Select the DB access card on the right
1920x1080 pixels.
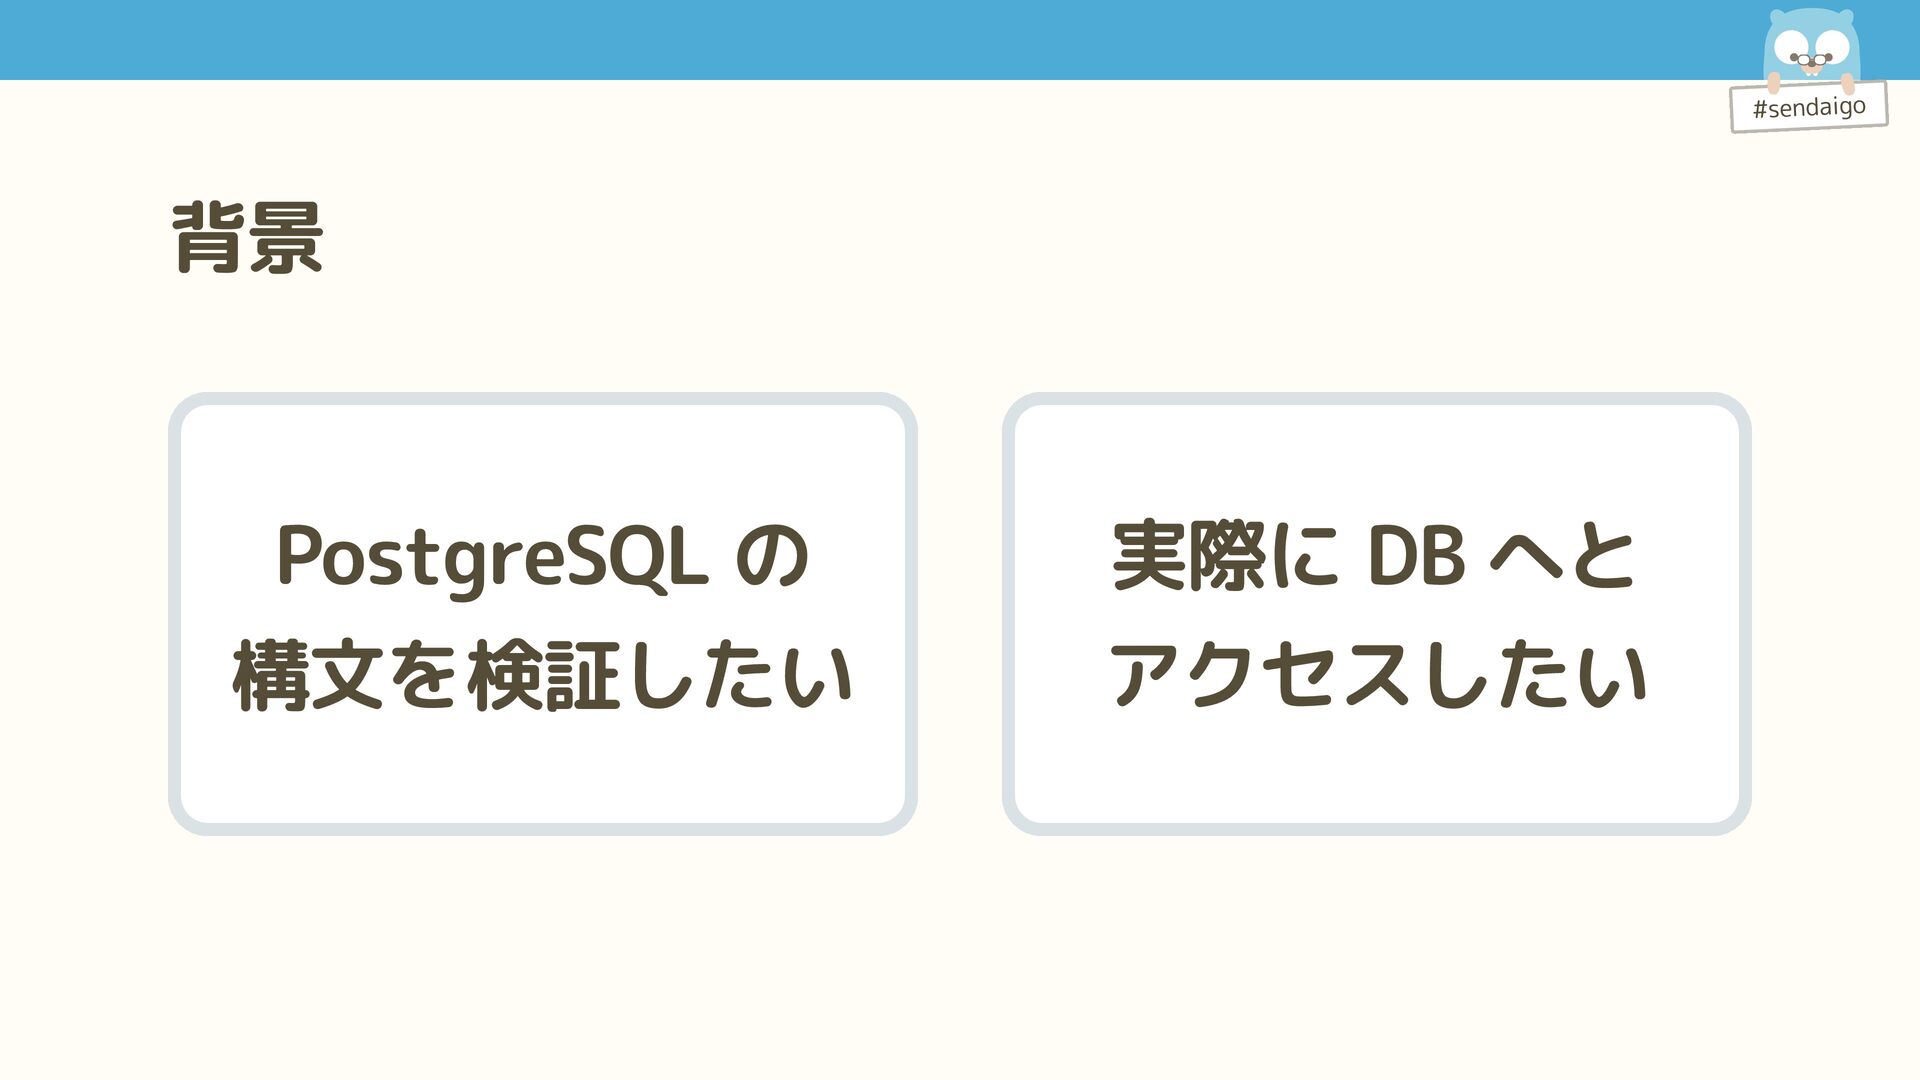[x=1377, y=614]
